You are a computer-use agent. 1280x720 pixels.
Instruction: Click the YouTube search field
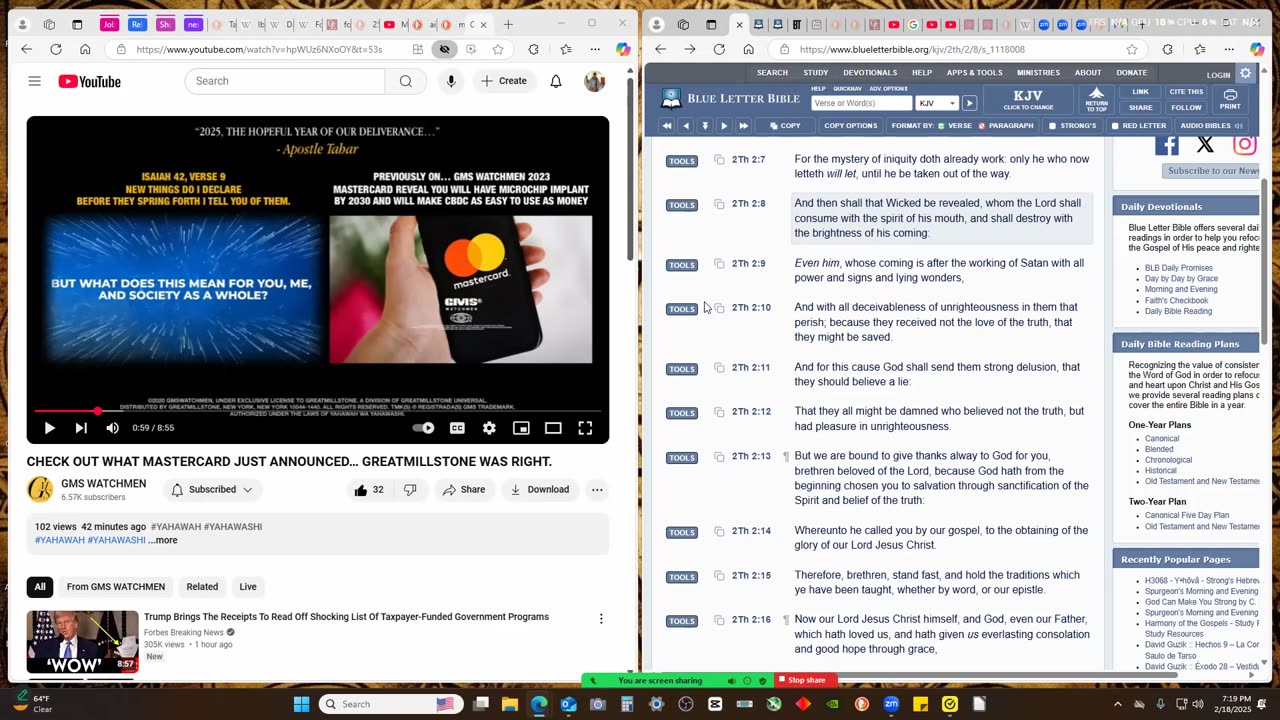[x=285, y=81]
